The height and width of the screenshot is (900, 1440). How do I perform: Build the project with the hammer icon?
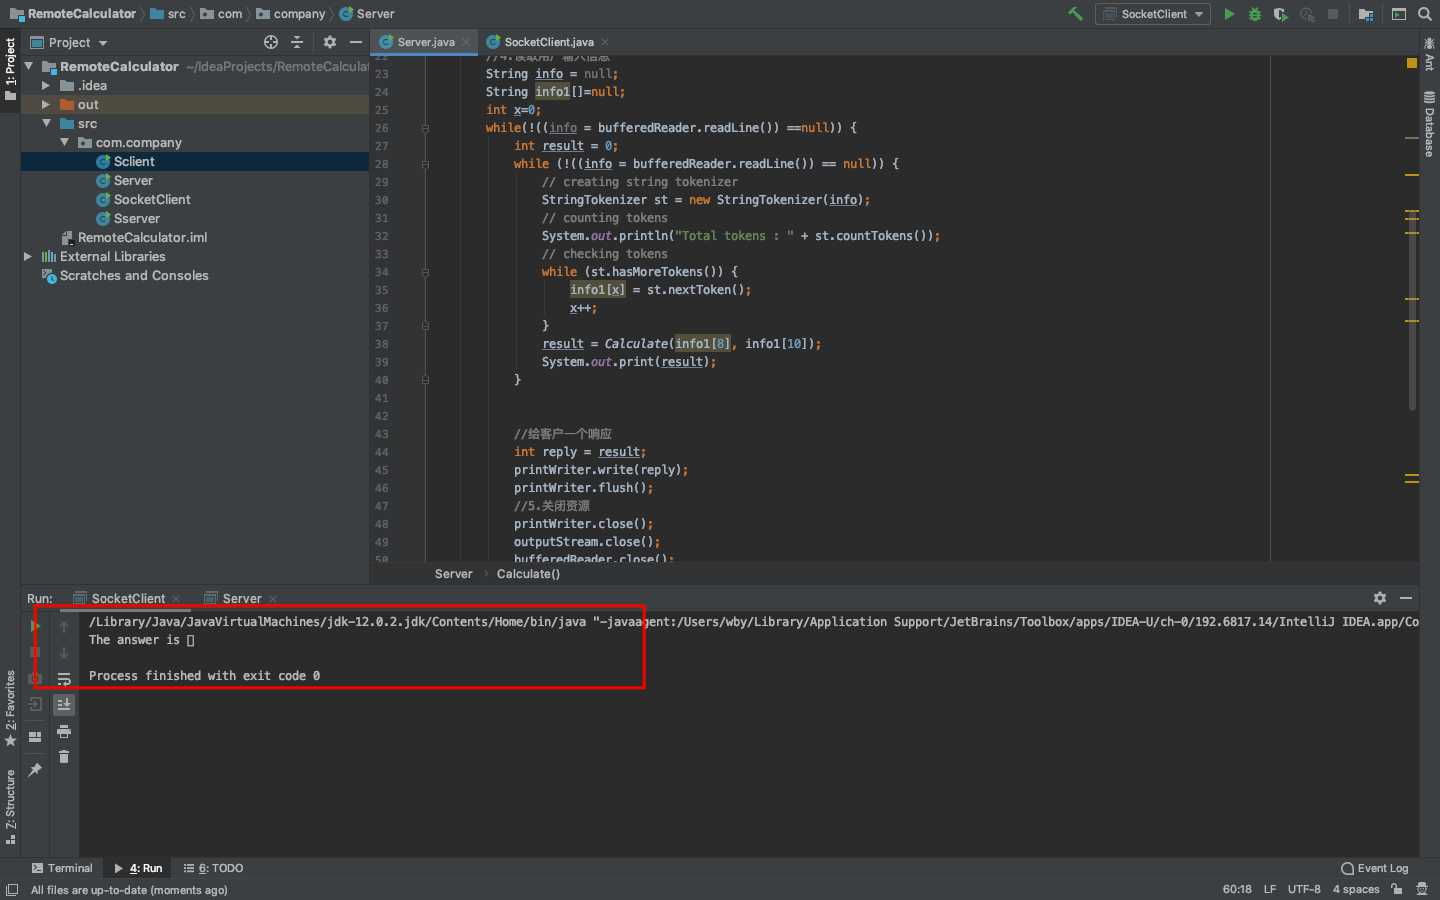coord(1076,14)
